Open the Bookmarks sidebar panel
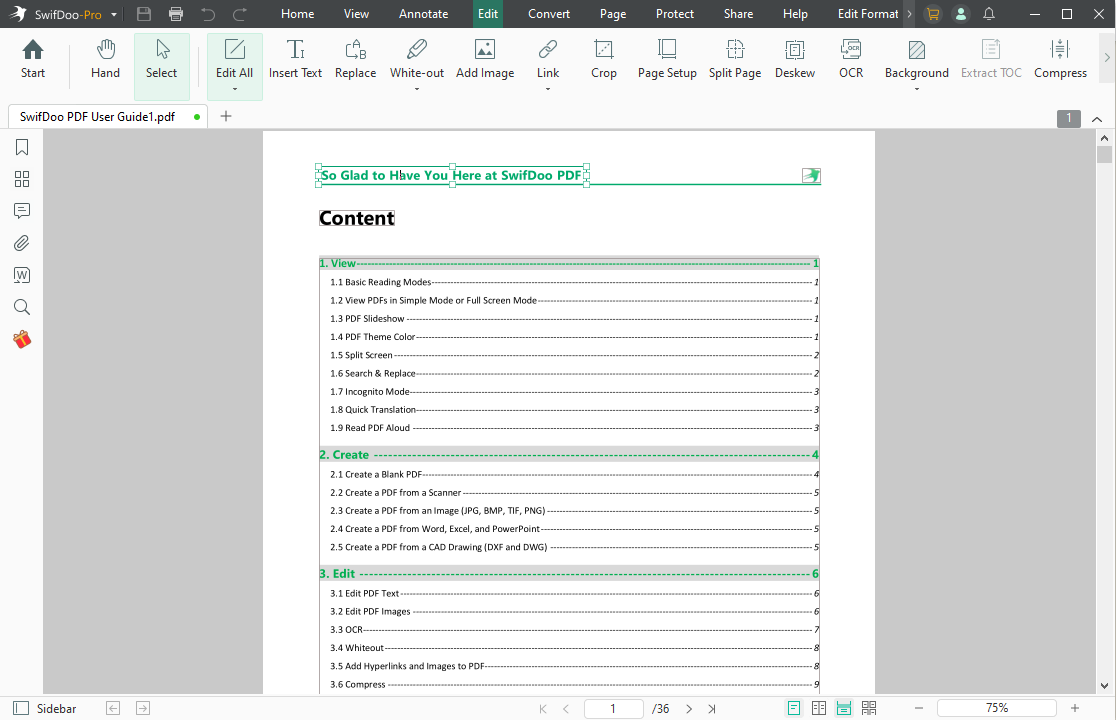The height and width of the screenshot is (720, 1116). point(22,147)
